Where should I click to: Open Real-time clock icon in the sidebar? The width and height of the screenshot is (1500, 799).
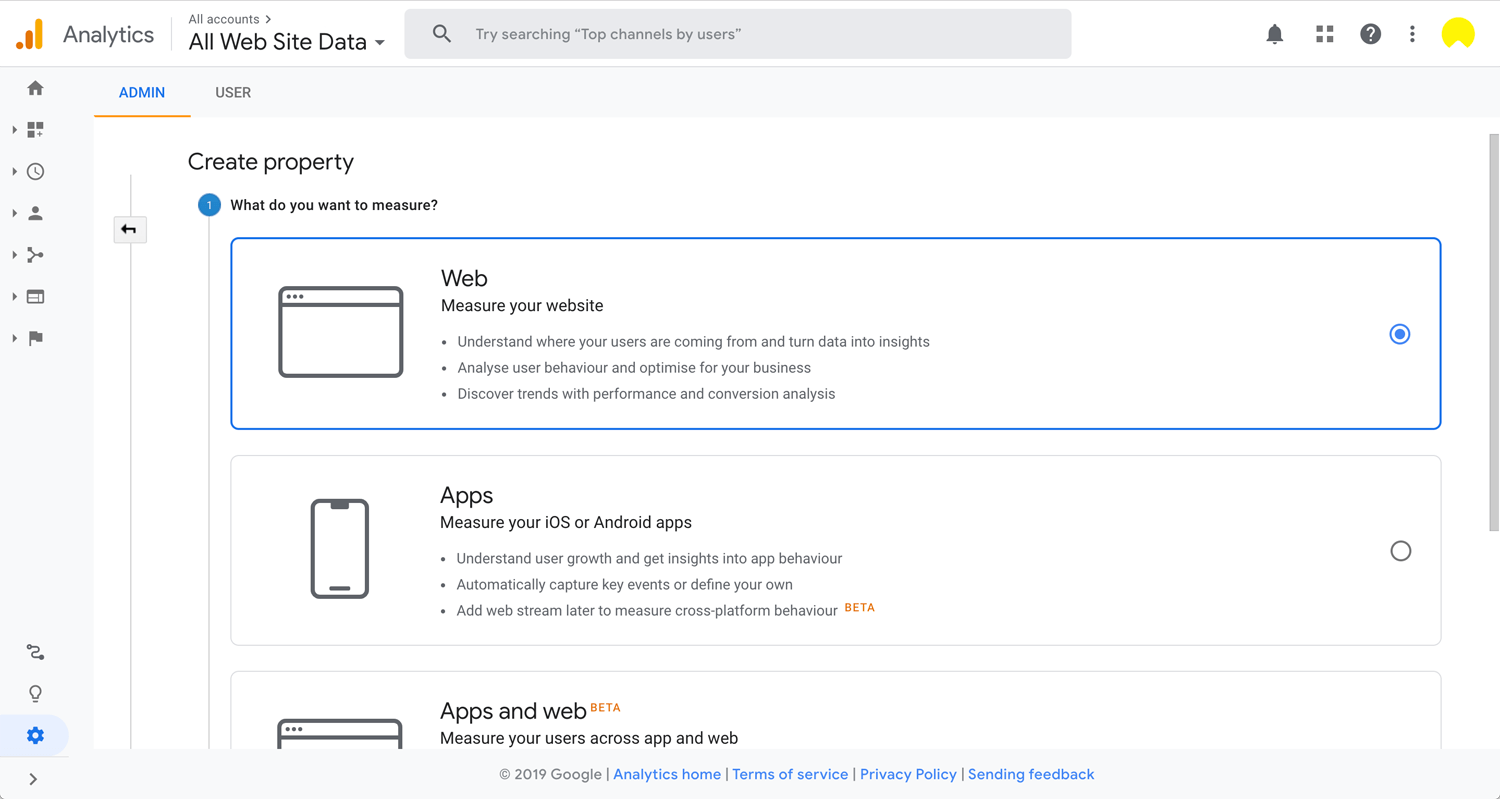tap(36, 172)
